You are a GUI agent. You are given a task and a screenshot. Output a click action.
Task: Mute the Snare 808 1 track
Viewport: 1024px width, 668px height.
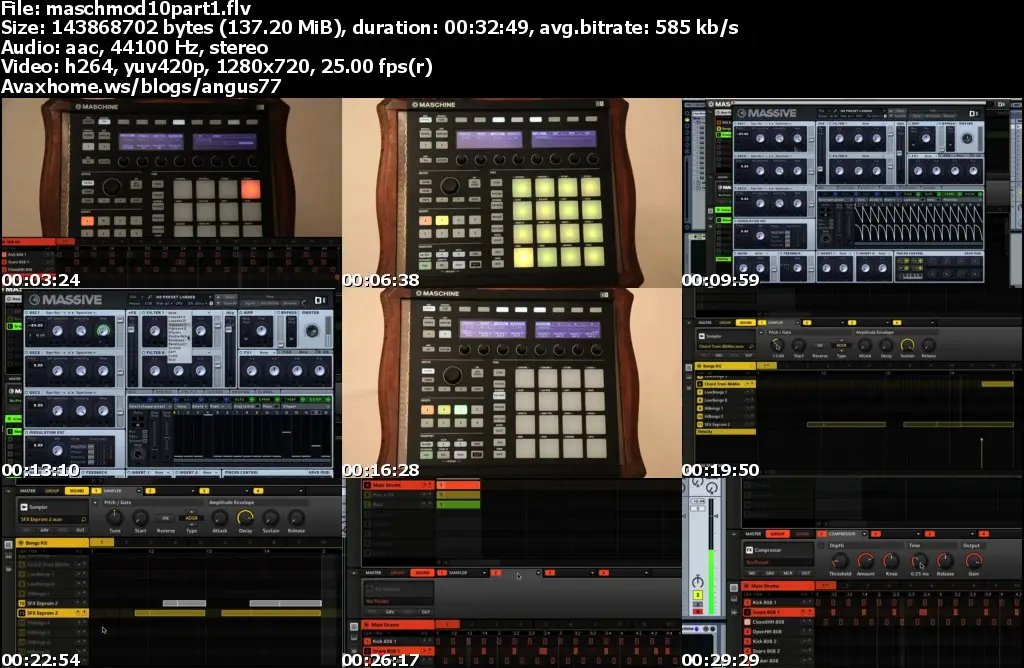803,612
